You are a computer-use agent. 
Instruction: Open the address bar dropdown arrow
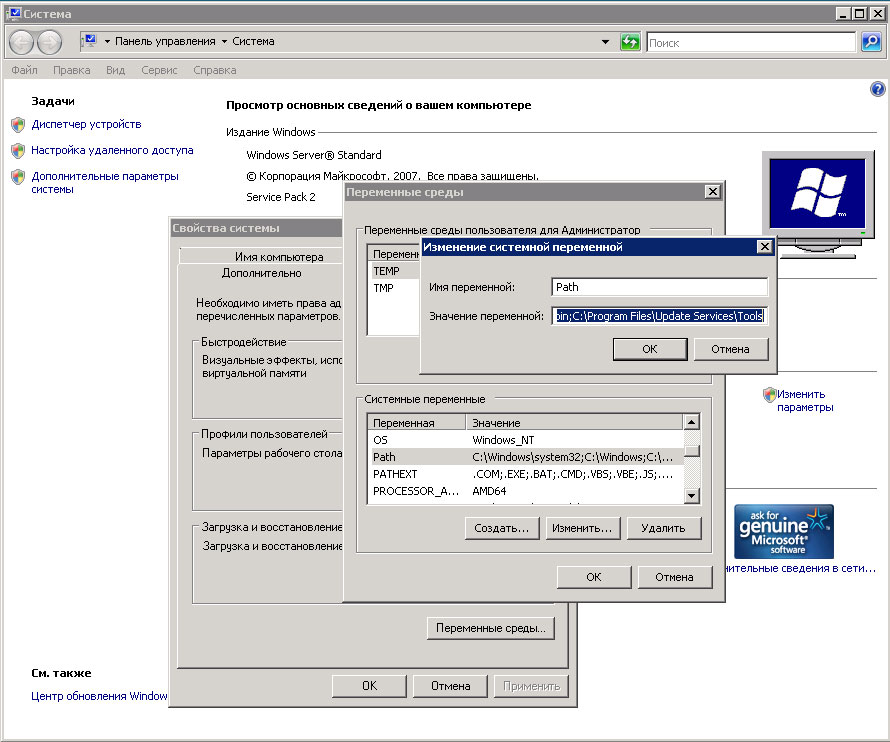(605, 42)
